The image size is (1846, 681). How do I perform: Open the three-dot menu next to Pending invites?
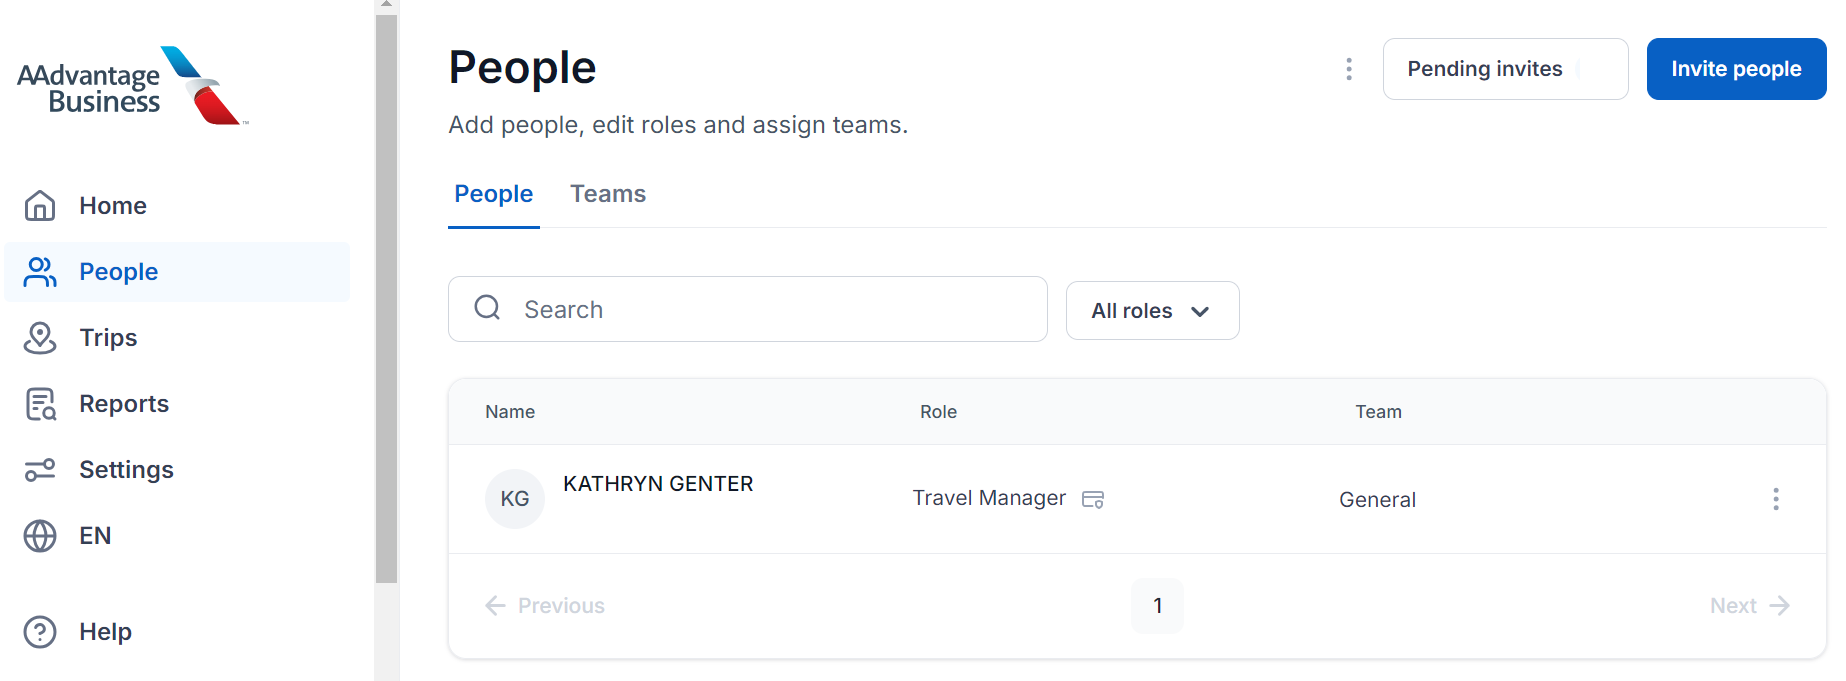[x=1349, y=68]
